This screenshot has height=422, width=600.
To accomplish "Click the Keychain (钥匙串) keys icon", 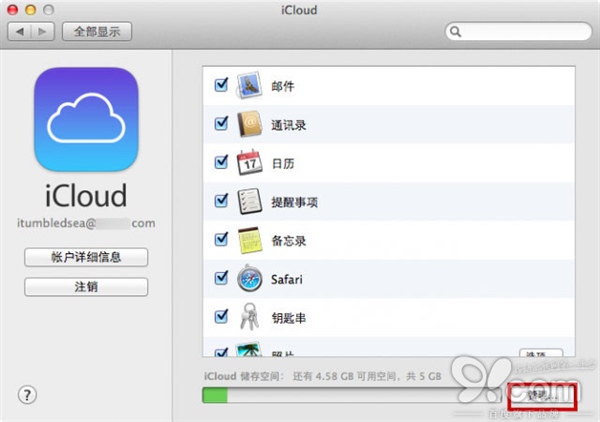I will [x=248, y=317].
